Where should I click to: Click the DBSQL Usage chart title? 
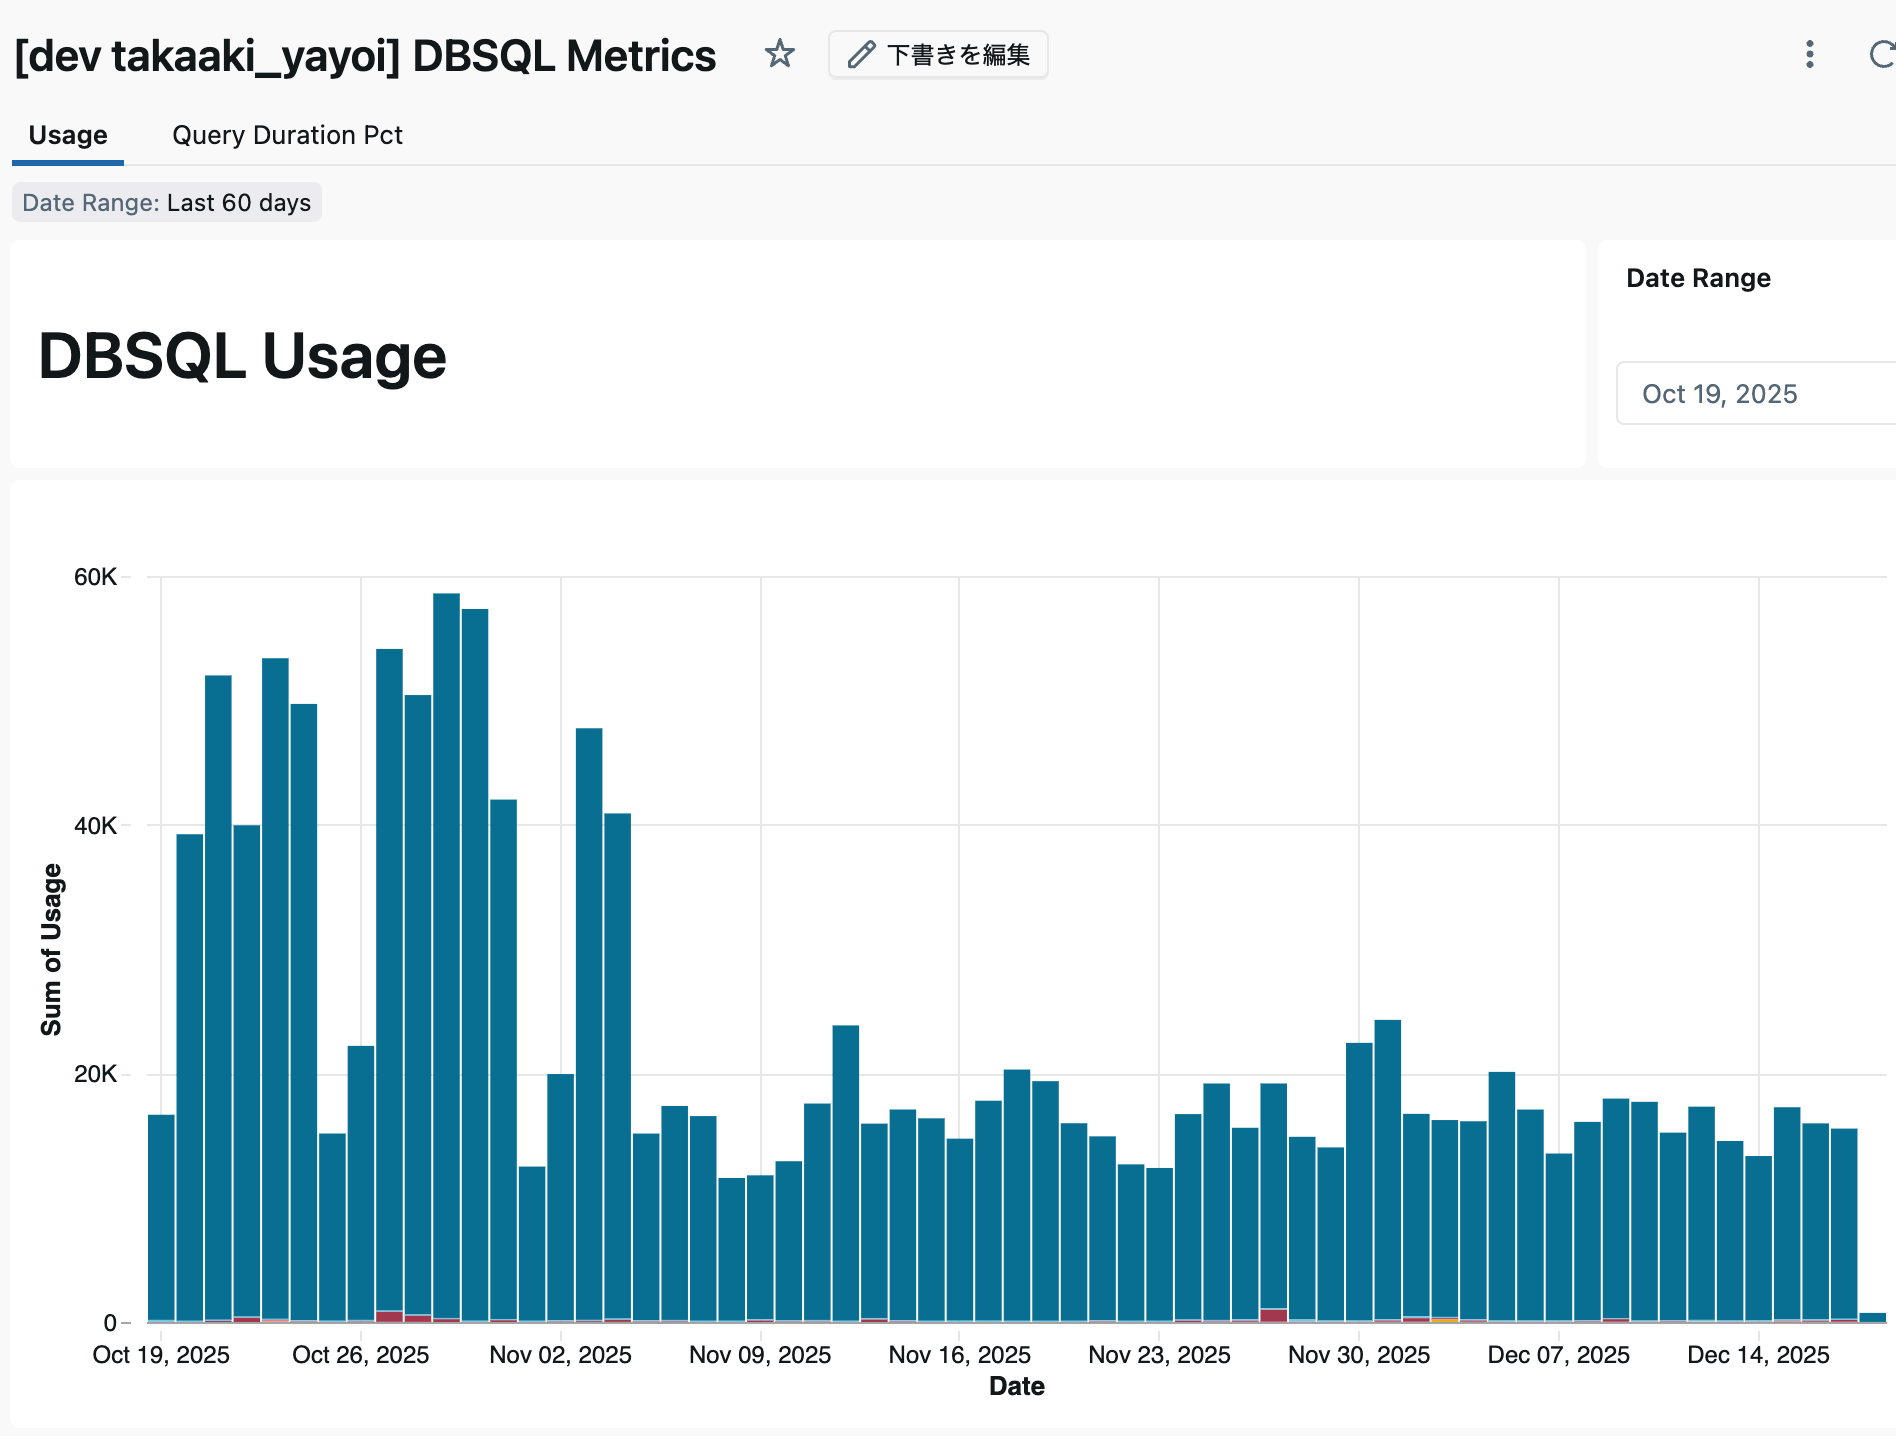click(242, 355)
